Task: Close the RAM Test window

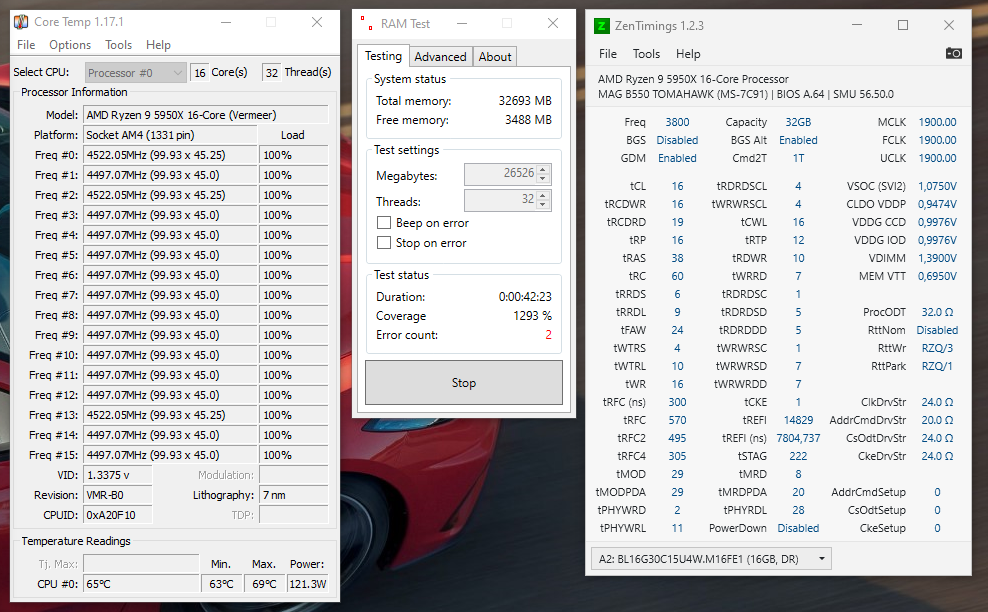Action: tap(553, 23)
